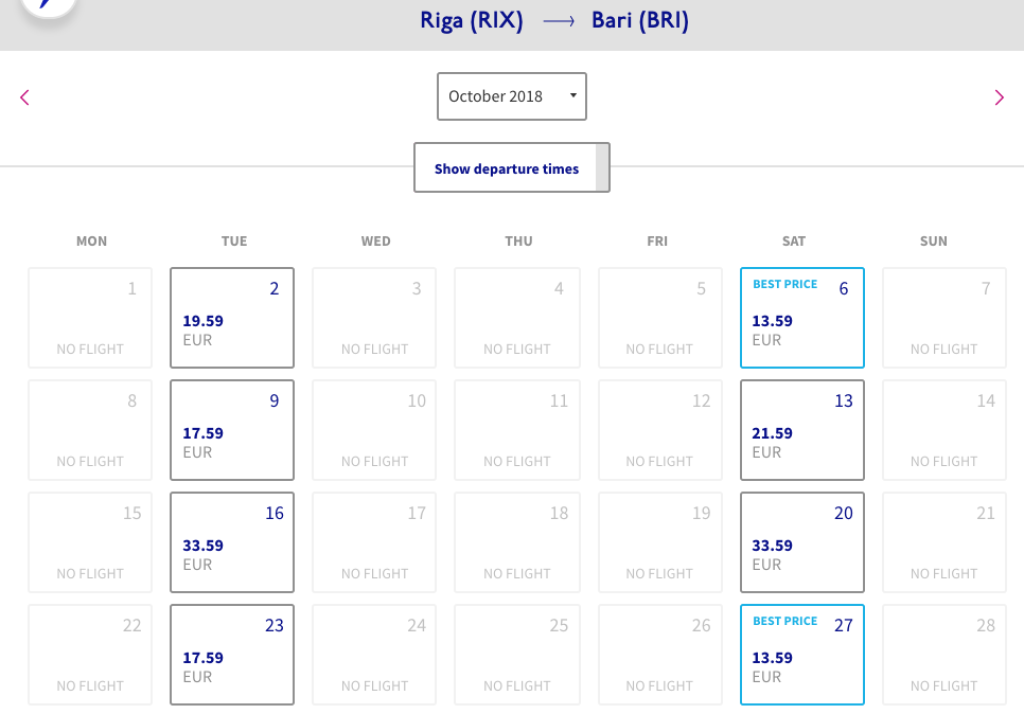
Task: Pick Saturday October 13 flight at 21.59
Action: click(x=802, y=430)
